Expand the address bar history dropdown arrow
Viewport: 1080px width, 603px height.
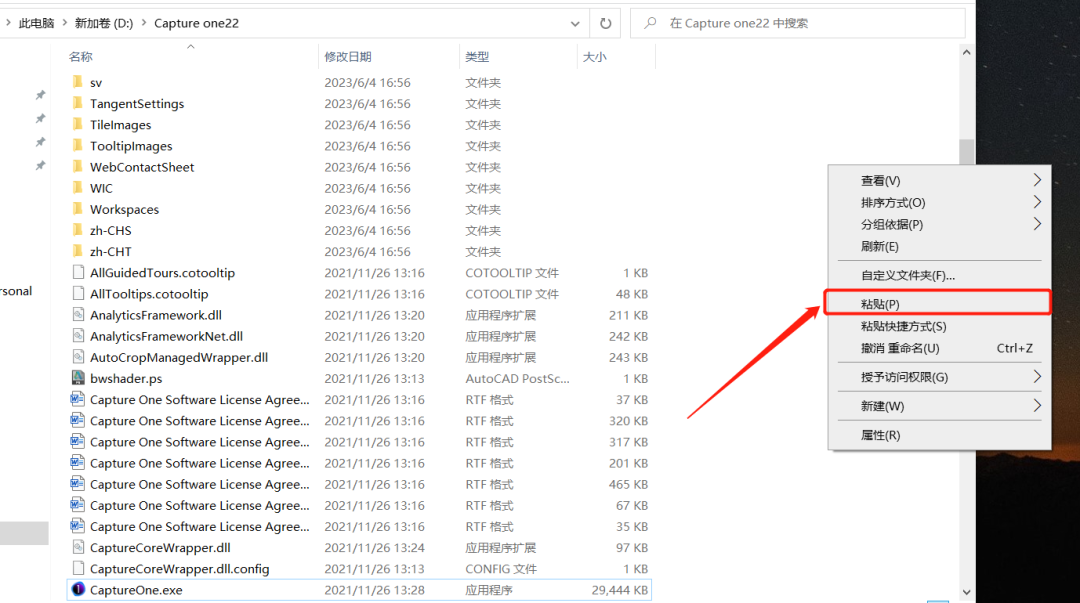575,23
